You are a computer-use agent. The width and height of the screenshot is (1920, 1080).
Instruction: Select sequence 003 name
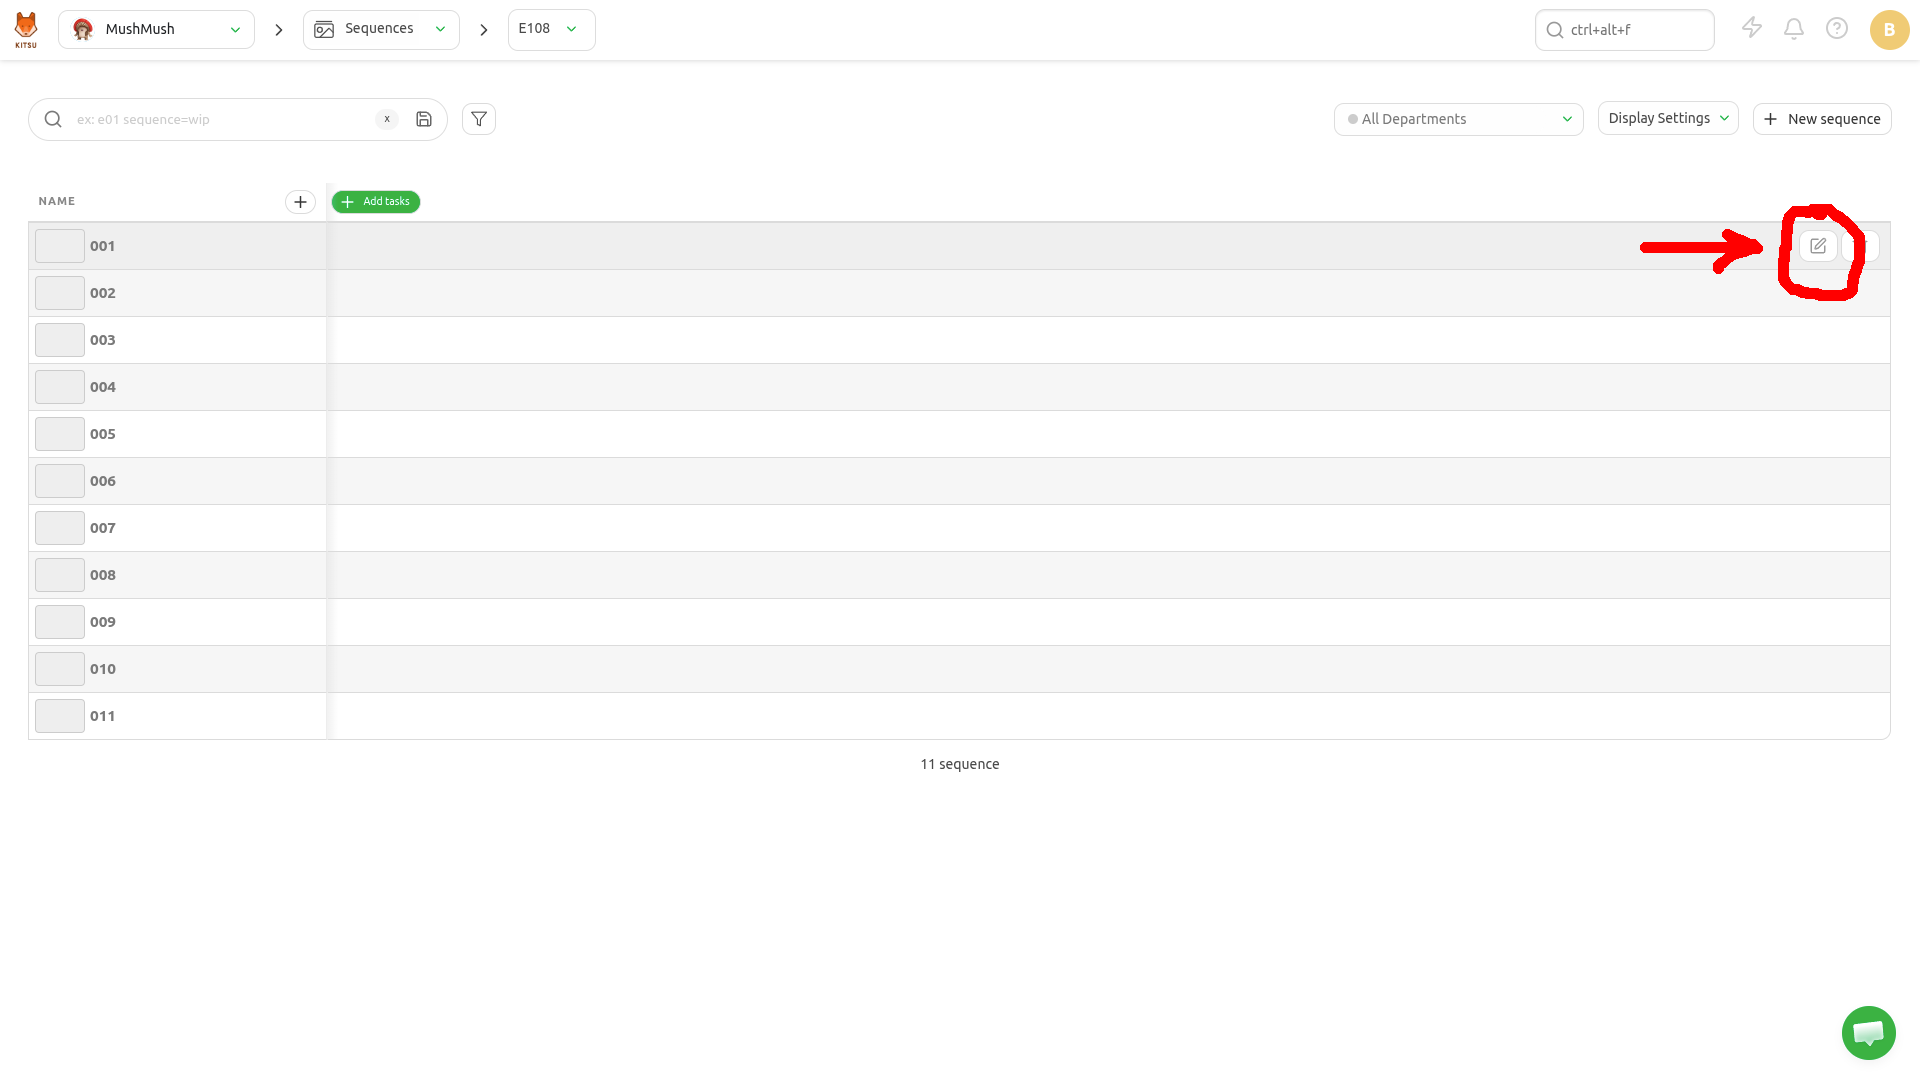point(102,340)
